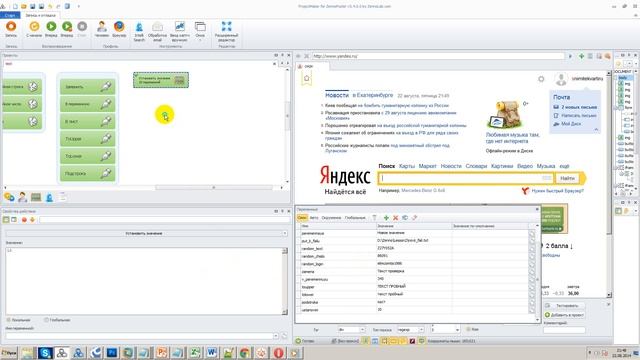
Task: Click red circle icon in action properties
Action: click(24, 220)
